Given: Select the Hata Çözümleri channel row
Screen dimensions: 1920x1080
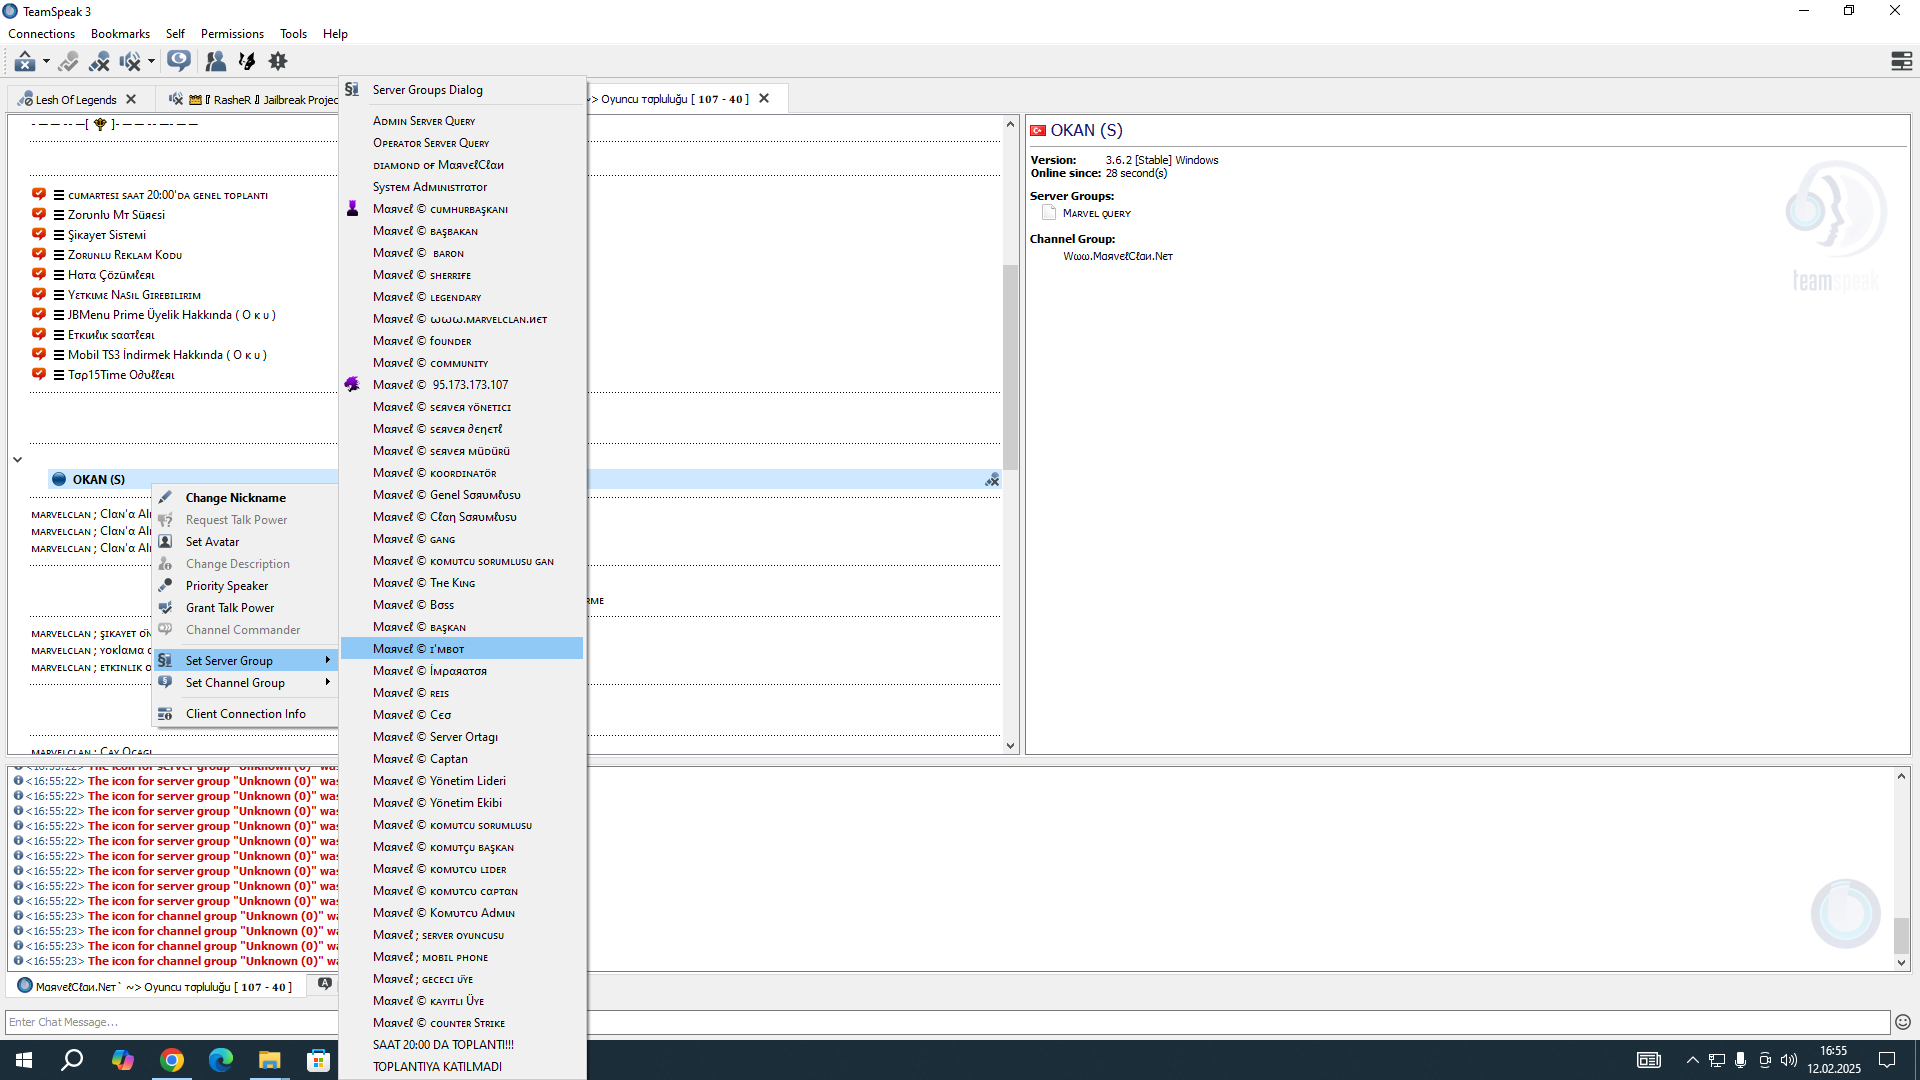Looking at the screenshot, I should (111, 274).
